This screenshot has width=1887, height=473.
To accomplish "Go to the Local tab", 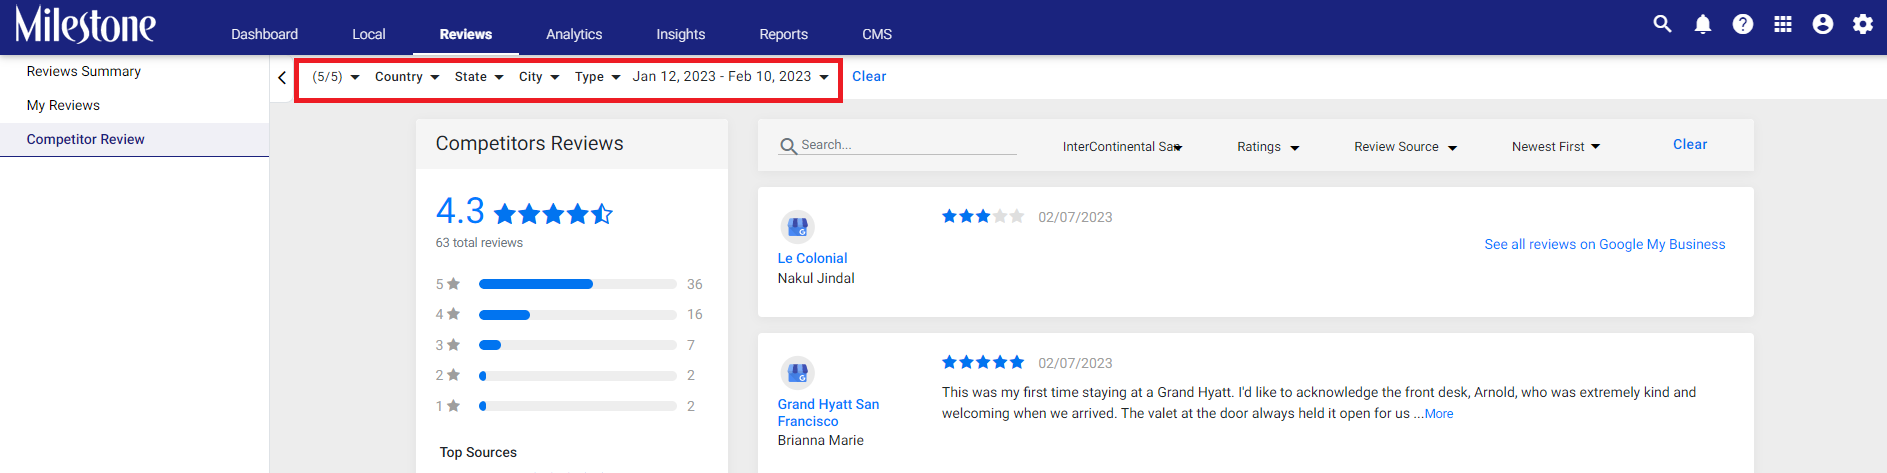I will pyautogui.click(x=368, y=34).
